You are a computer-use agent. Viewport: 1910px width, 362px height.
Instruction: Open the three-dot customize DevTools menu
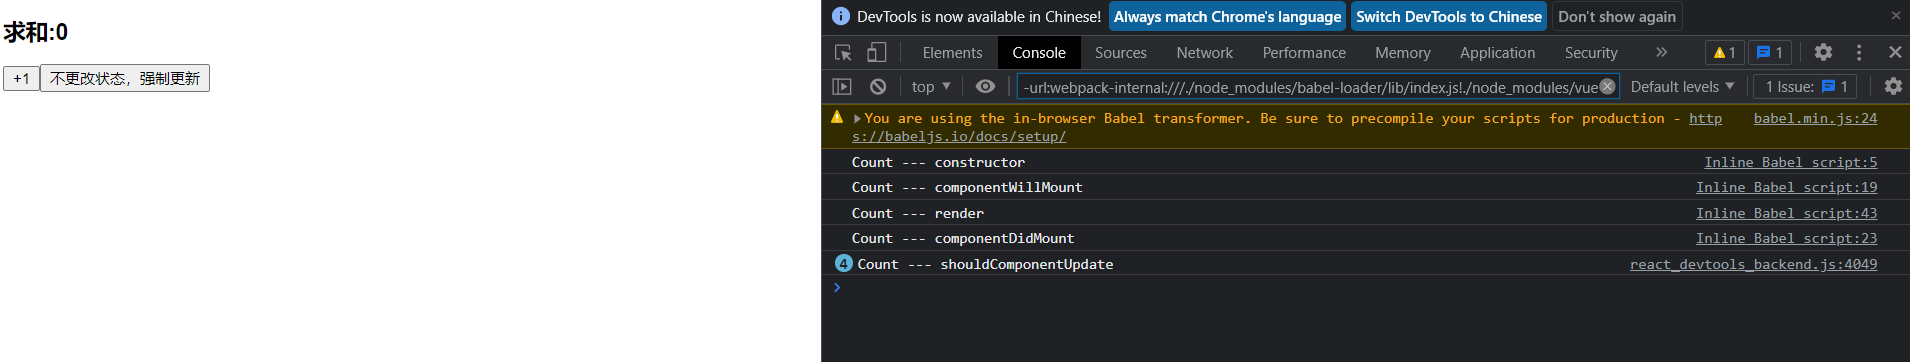pos(1859,53)
